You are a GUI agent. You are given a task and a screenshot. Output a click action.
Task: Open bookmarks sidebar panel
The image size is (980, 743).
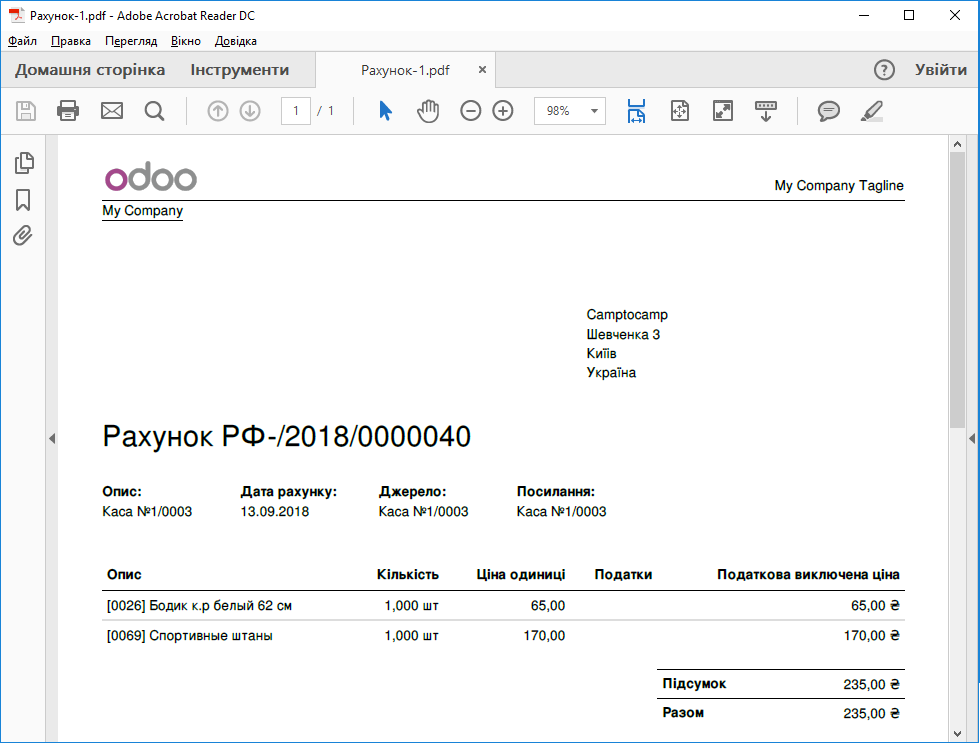pyautogui.click(x=23, y=200)
